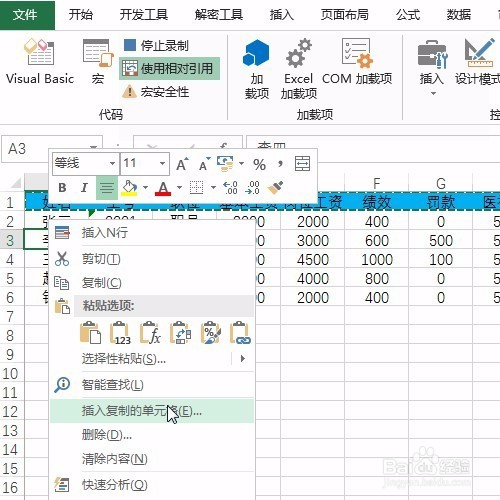Open COM Add-ins (COM加载项)
Image resolution: width=500 pixels, height=500 pixels.
(x=357, y=62)
